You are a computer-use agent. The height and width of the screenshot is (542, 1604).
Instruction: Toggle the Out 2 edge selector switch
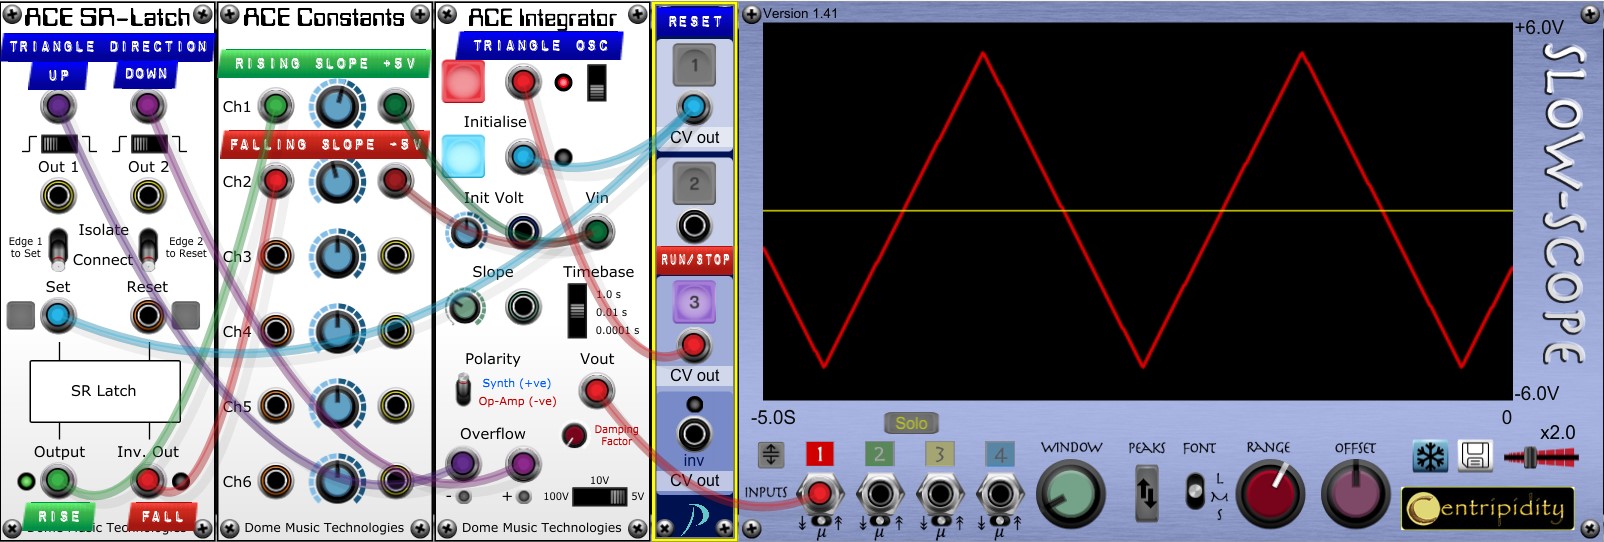[148, 144]
